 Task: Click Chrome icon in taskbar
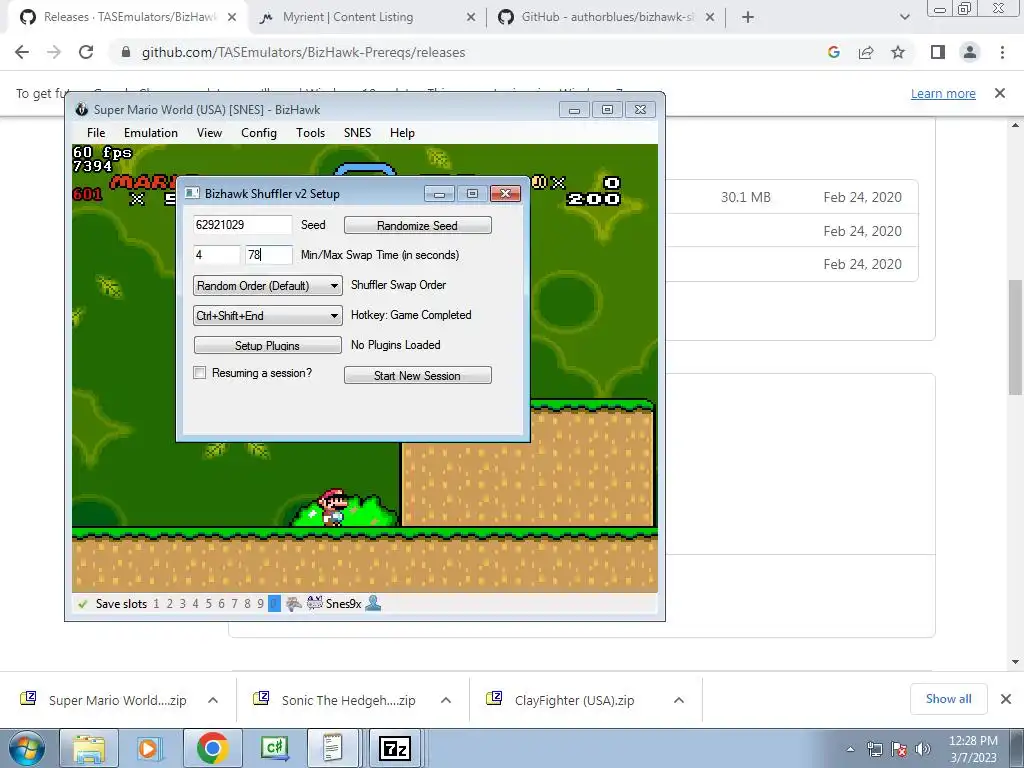(211, 748)
